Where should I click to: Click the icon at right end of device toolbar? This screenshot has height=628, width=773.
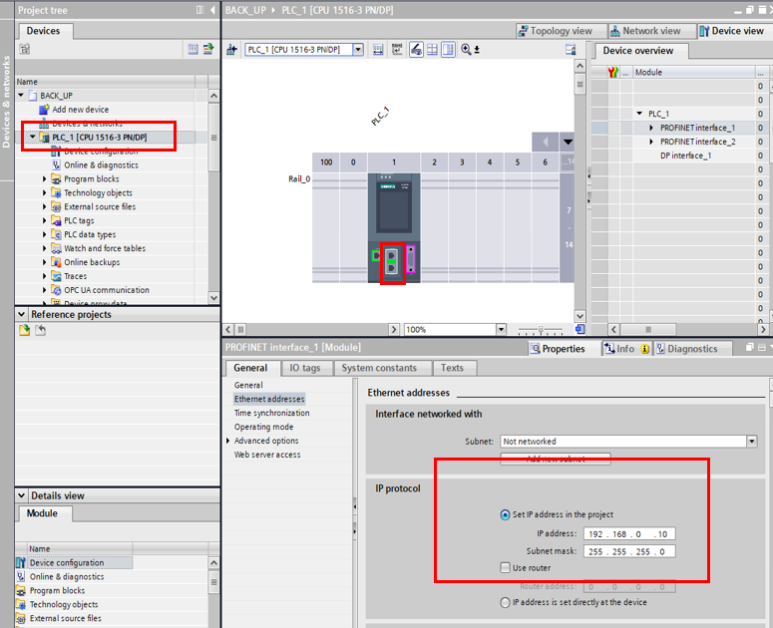(570, 49)
